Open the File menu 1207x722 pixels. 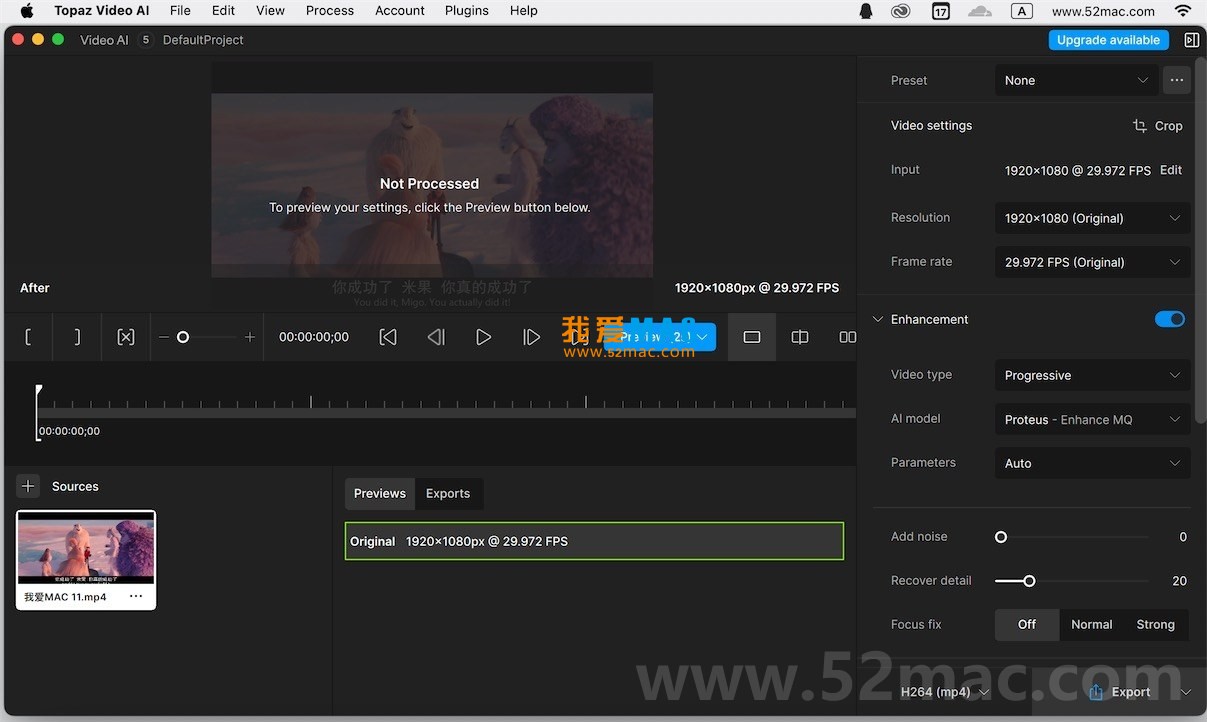click(180, 11)
